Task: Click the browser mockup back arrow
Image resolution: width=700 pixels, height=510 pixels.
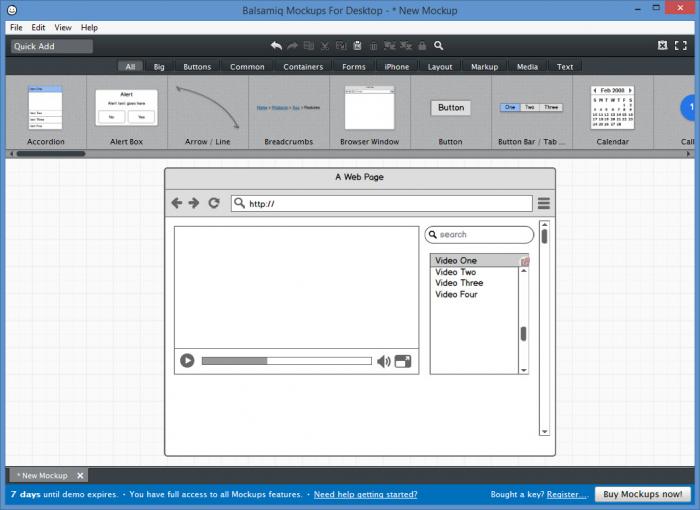Action: pos(177,203)
